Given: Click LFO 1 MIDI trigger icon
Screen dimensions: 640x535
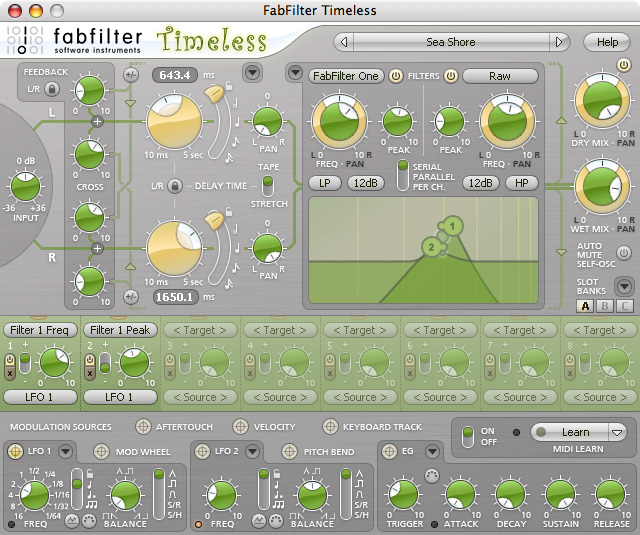Looking at the screenshot, I should coord(89,520).
